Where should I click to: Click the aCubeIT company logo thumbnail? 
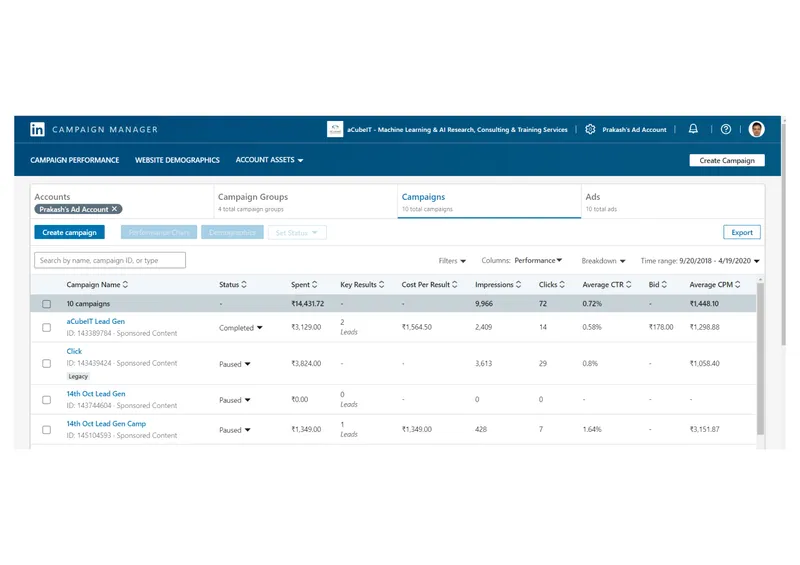pos(335,129)
